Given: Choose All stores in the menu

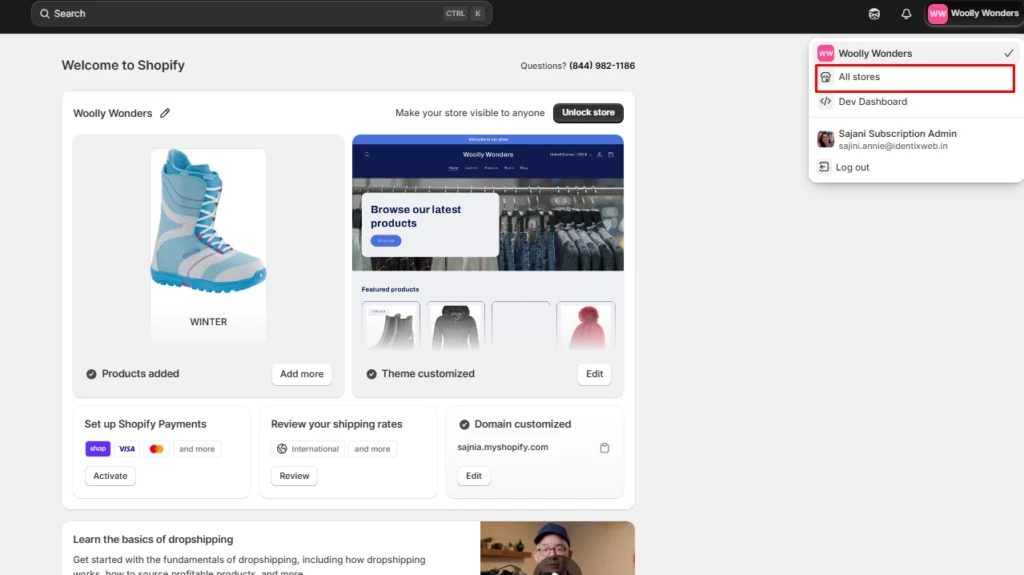Looking at the screenshot, I should tap(915, 78).
